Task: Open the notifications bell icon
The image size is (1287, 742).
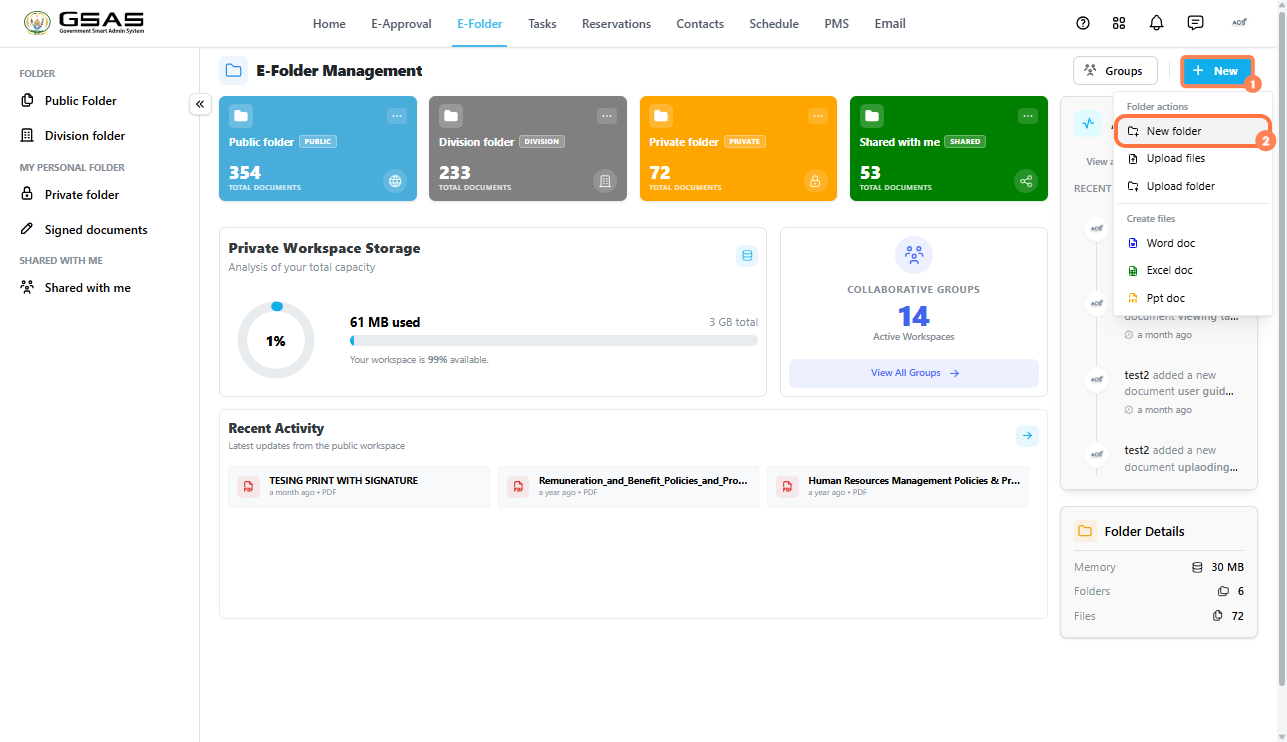Action: 1157,23
